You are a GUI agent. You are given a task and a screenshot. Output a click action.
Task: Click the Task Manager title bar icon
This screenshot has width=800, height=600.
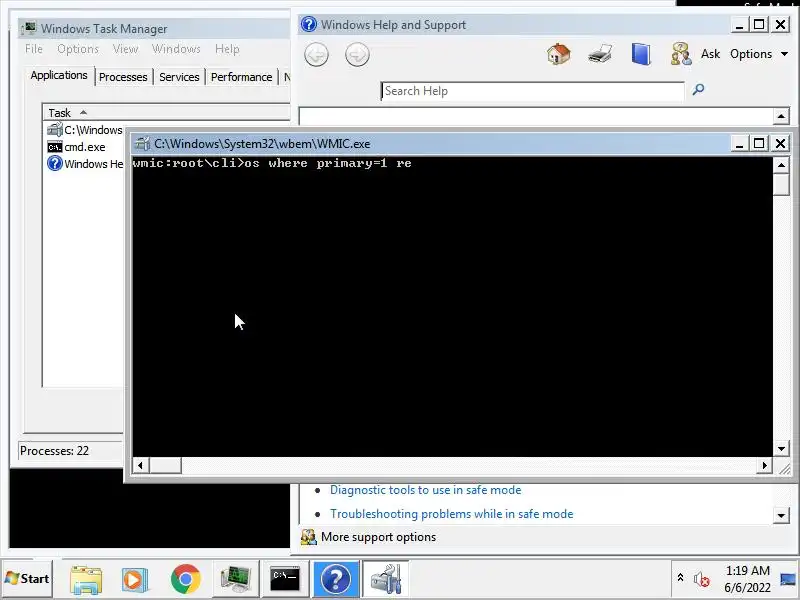[x=29, y=29]
